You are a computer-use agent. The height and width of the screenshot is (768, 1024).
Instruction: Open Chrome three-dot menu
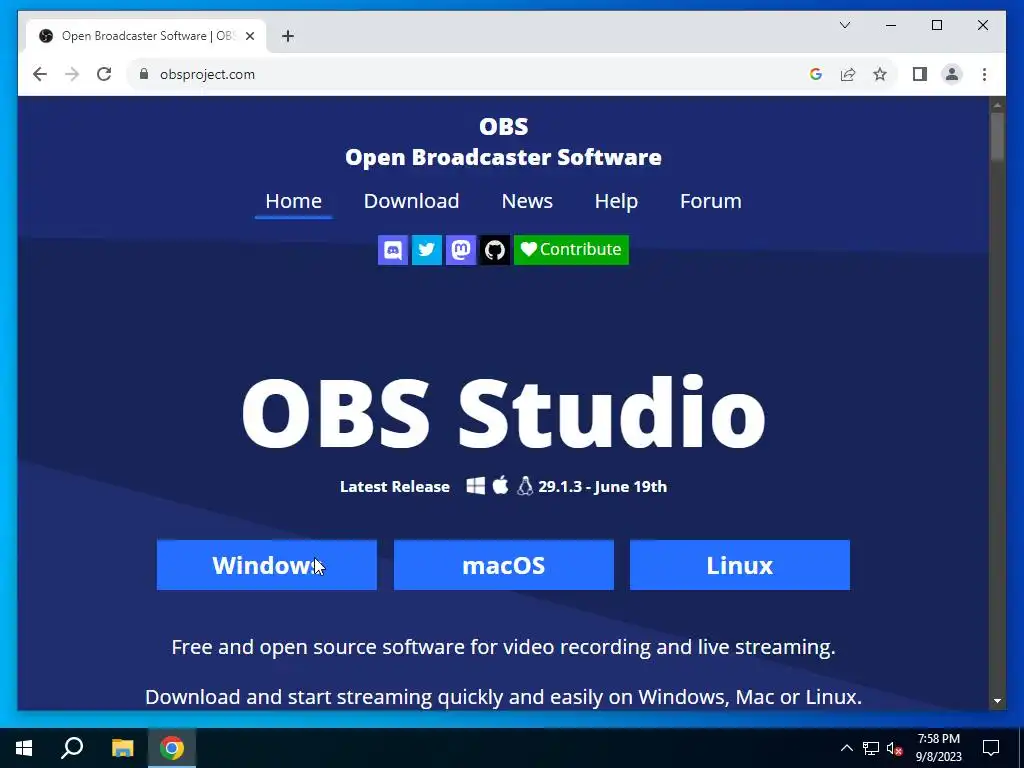[984, 74]
